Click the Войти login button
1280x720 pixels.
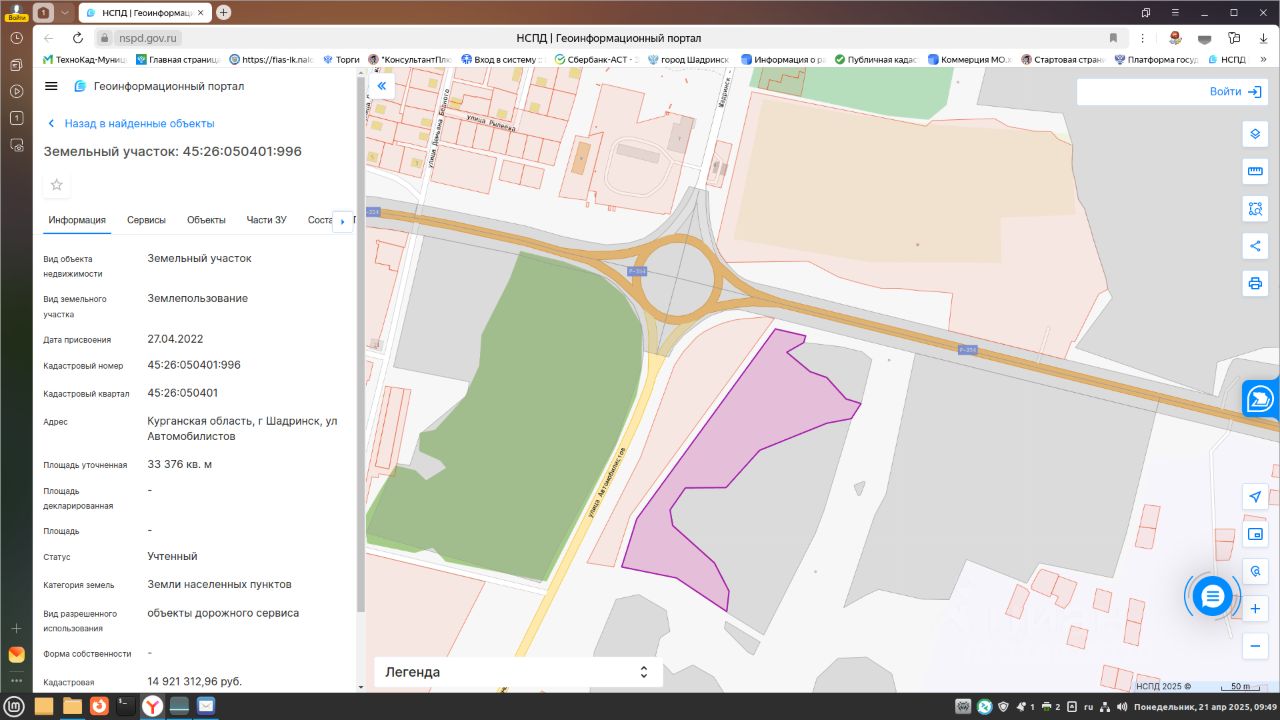coord(1235,91)
